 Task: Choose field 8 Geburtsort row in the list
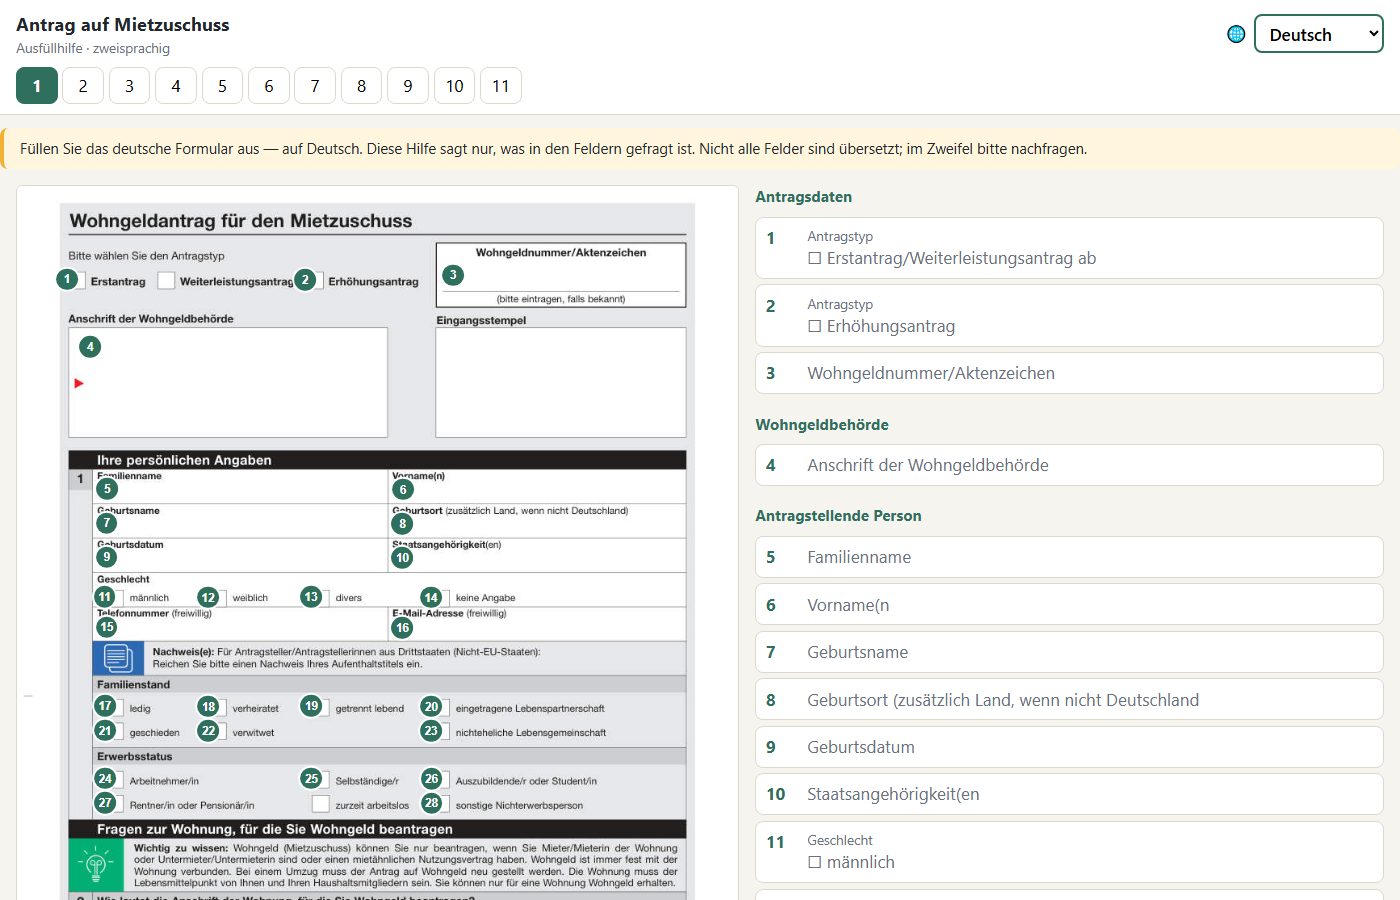tap(1069, 700)
